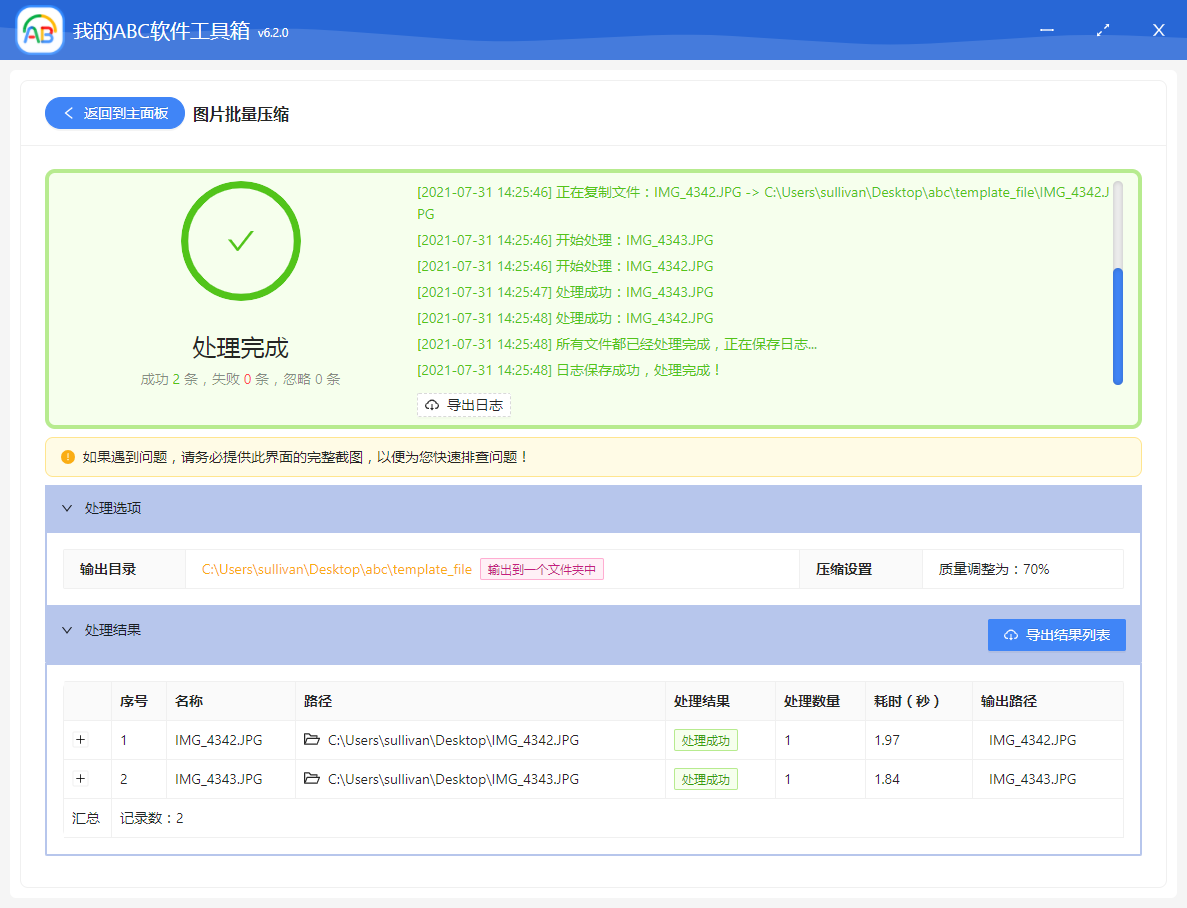Open IMG_4342.JPG output path link
Viewport: 1187px width, 908px height.
(1032, 740)
